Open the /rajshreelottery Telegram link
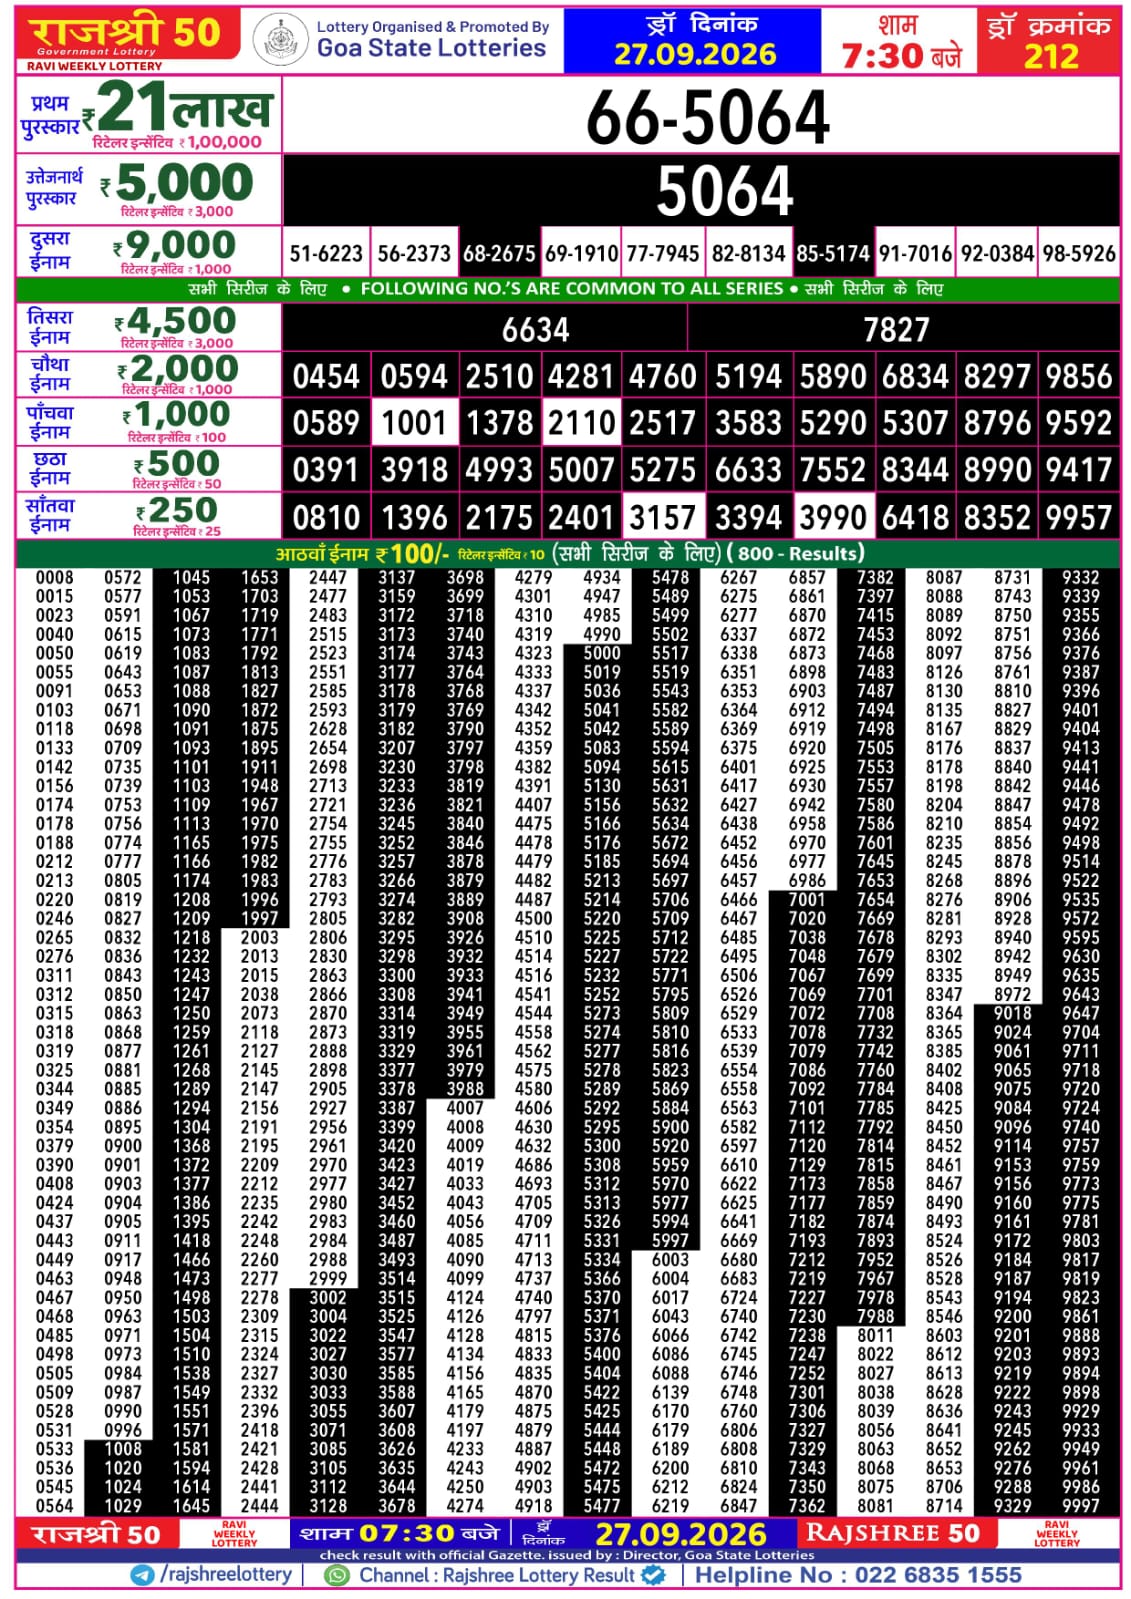The image size is (1131, 1599). [226, 1575]
